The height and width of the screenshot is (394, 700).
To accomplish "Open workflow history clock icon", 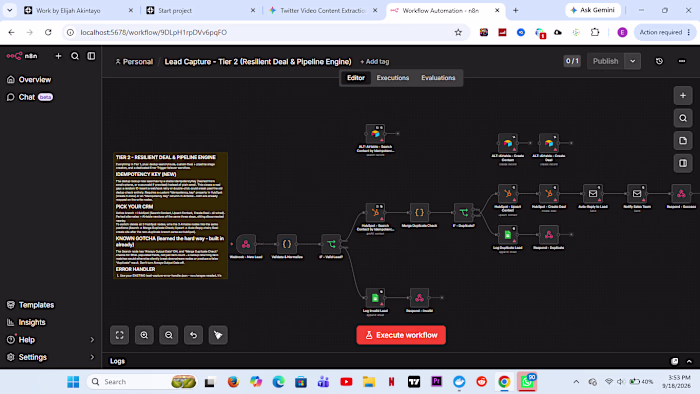I will (659, 61).
